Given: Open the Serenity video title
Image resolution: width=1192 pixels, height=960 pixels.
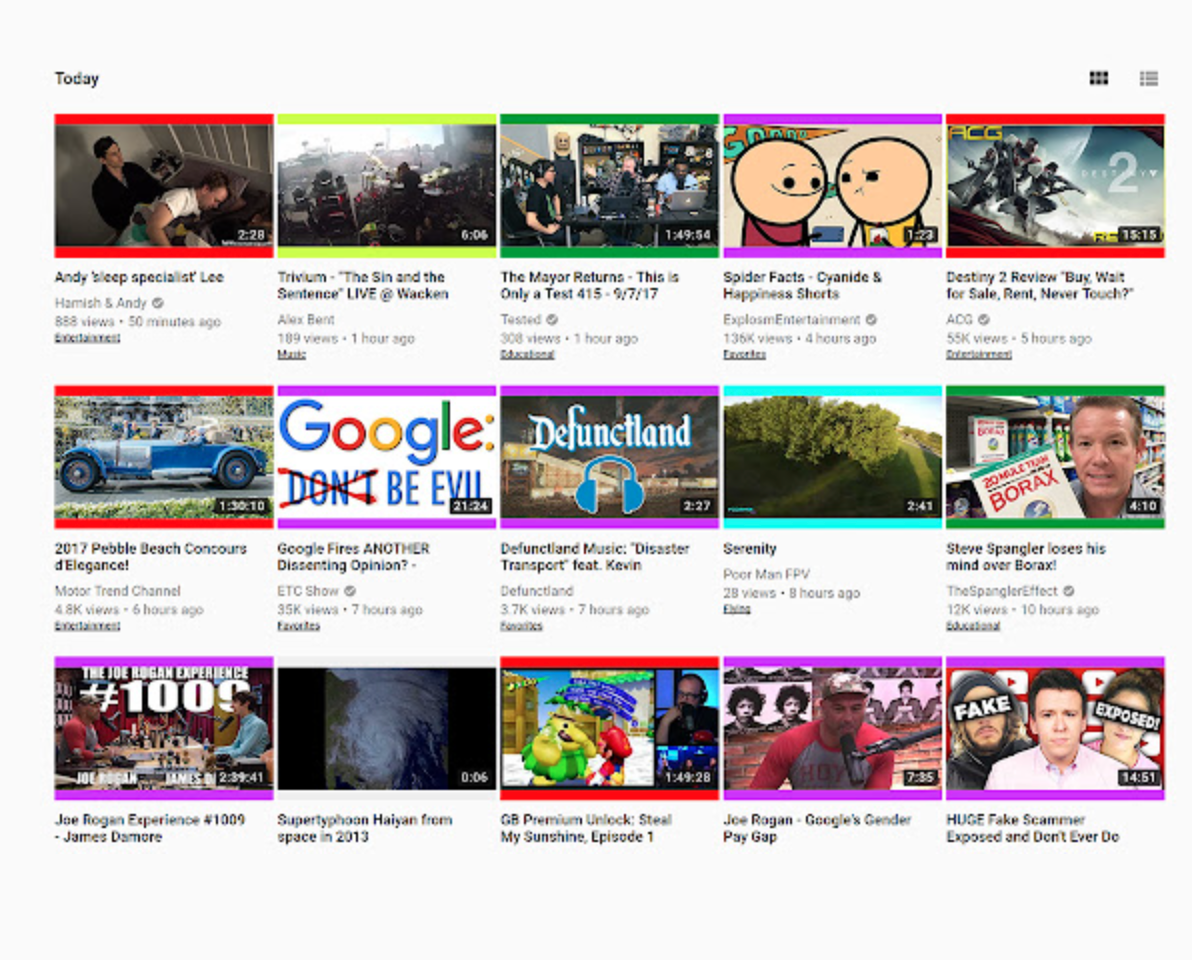Looking at the screenshot, I should [x=749, y=548].
